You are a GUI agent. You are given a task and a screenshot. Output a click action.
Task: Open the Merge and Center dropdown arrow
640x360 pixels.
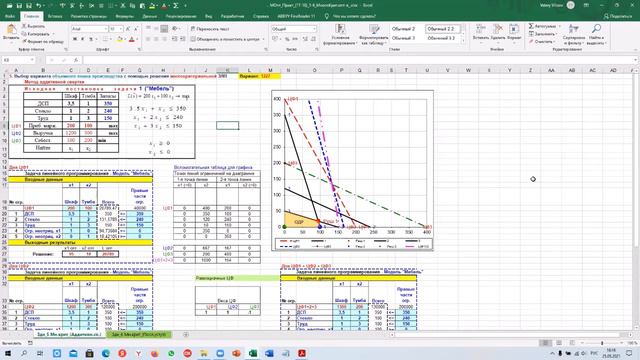(263, 39)
